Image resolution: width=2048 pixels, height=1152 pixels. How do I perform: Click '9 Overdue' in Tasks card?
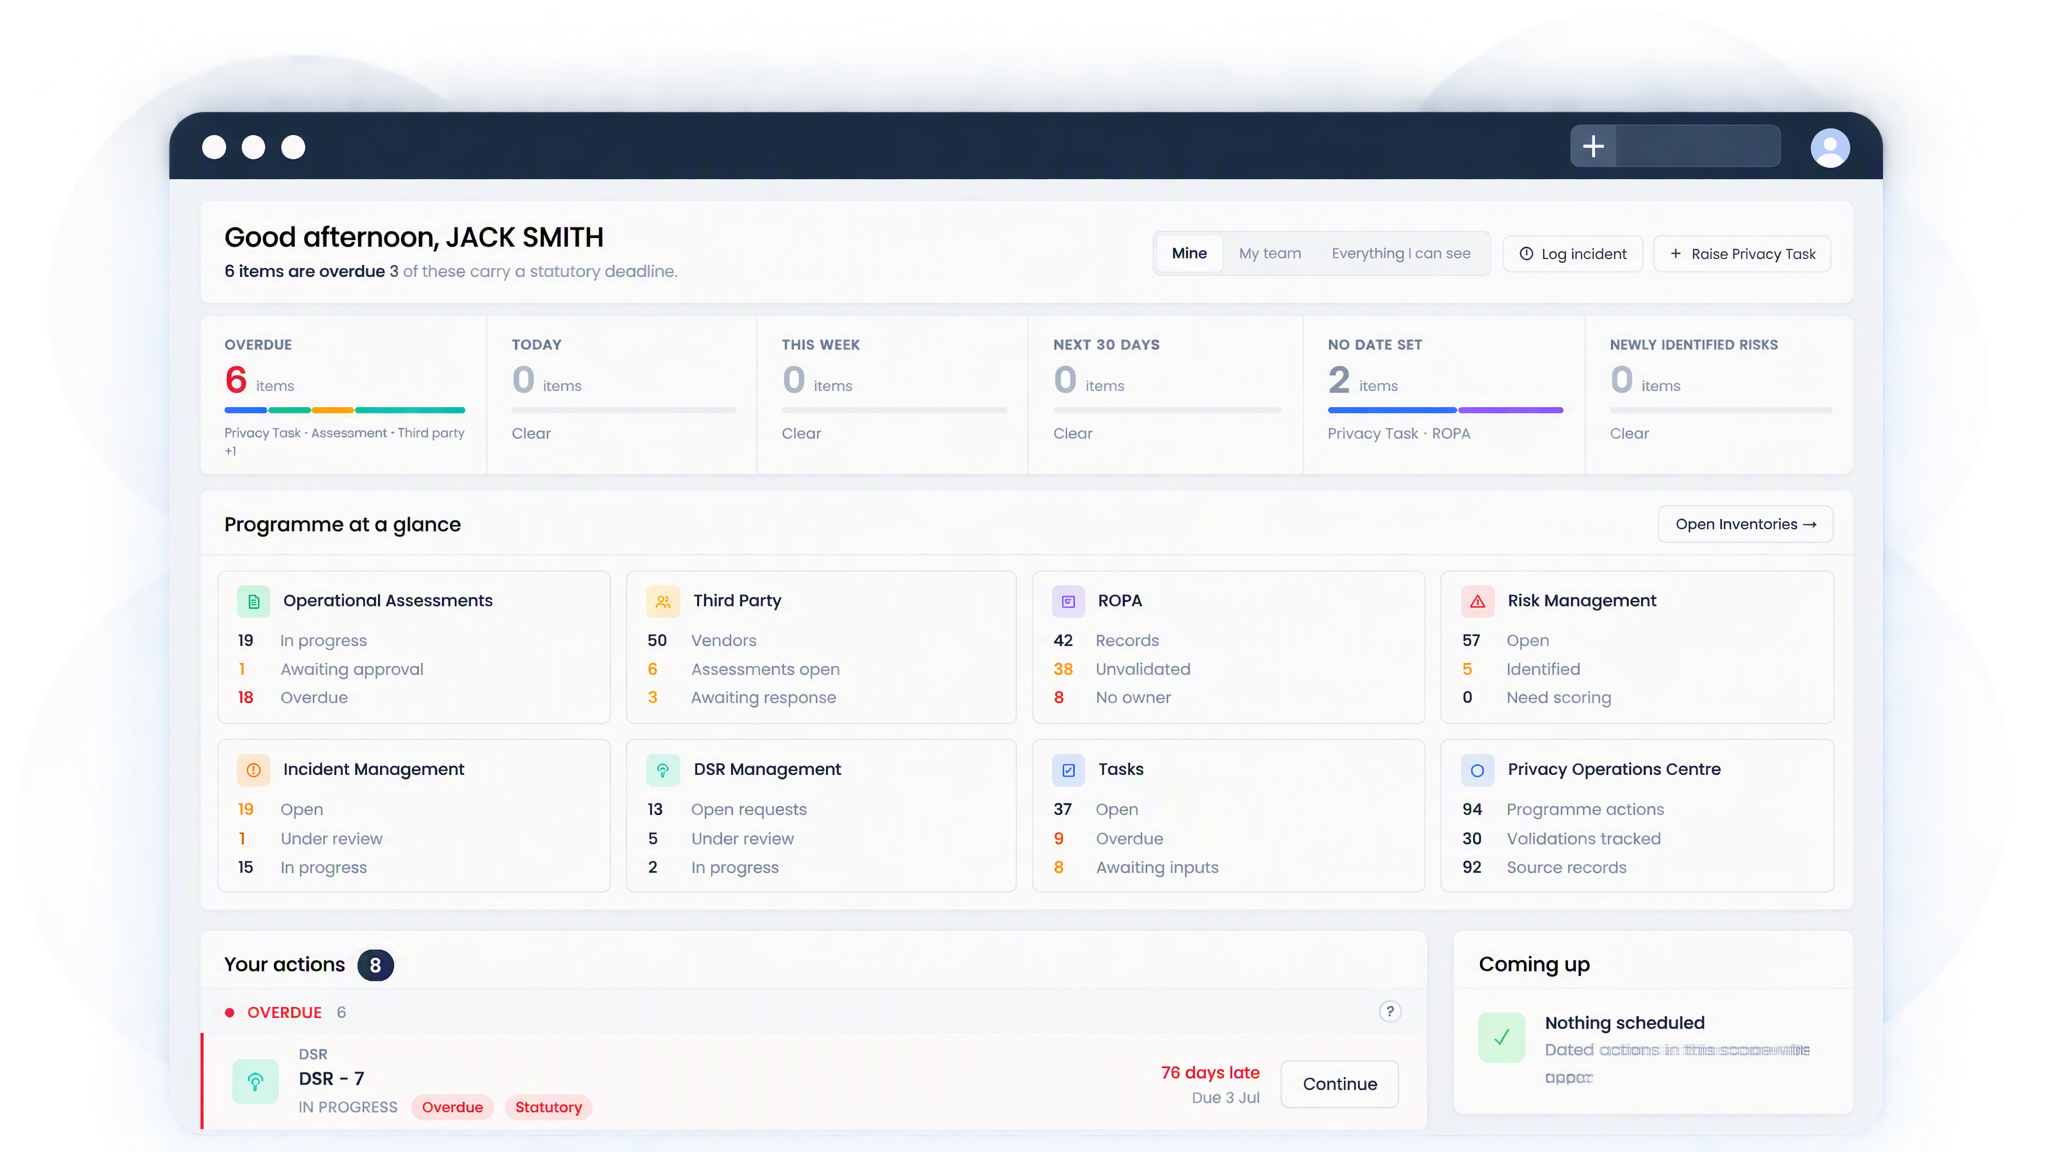pos(1108,838)
